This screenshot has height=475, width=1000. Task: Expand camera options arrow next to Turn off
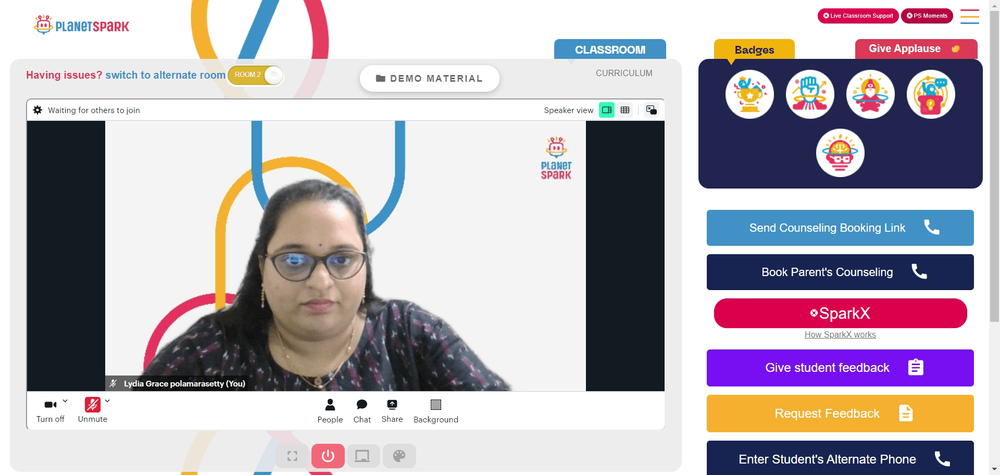pos(65,401)
